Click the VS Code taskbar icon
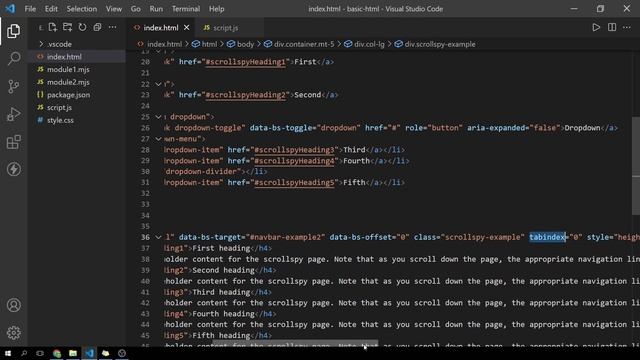This screenshot has height=360, width=640. (x=89, y=353)
